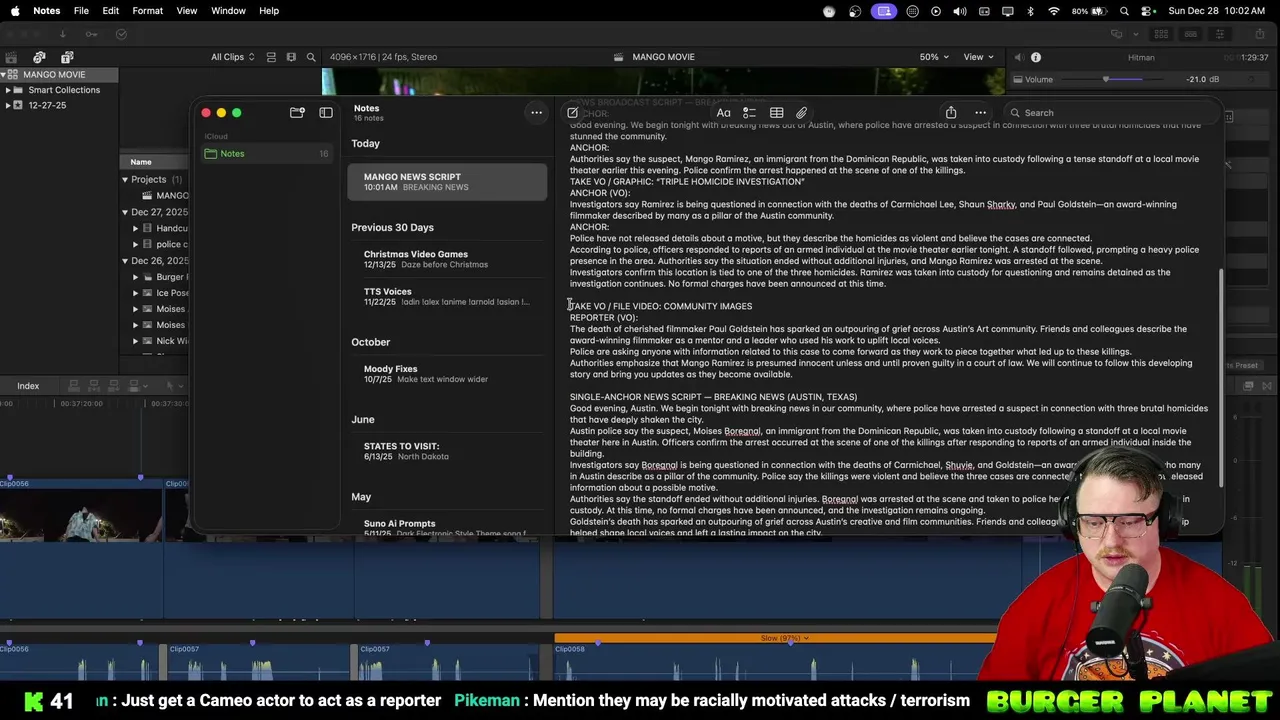This screenshot has width=1280, height=720.
Task: Select Clip0058 in the timeline
Action: [x=775, y=663]
